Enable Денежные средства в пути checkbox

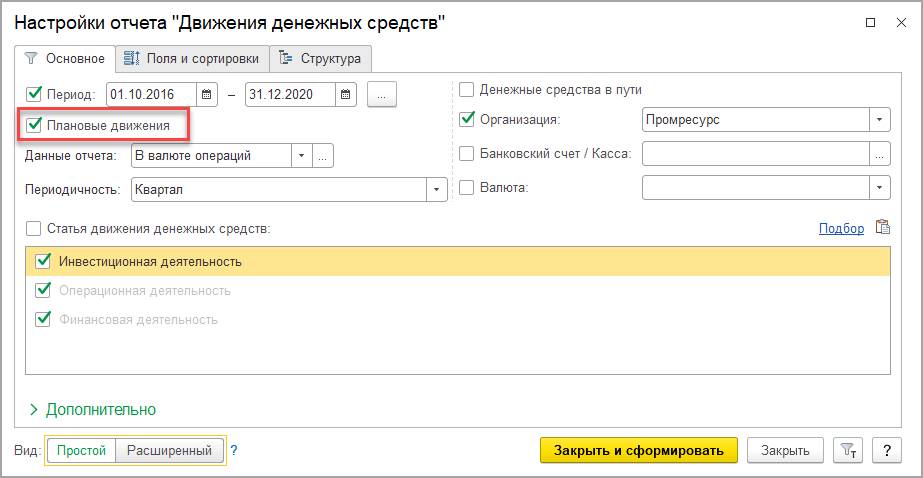coord(466,90)
